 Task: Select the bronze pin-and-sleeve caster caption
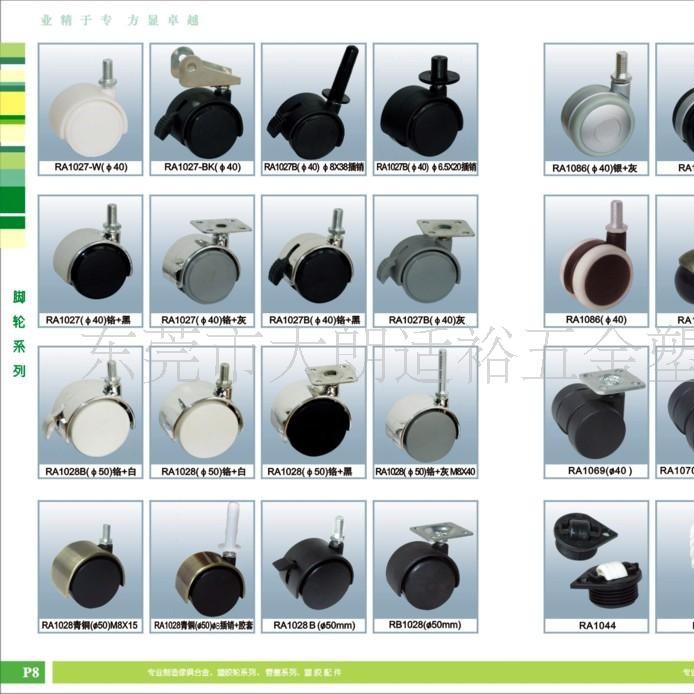pos(203,625)
